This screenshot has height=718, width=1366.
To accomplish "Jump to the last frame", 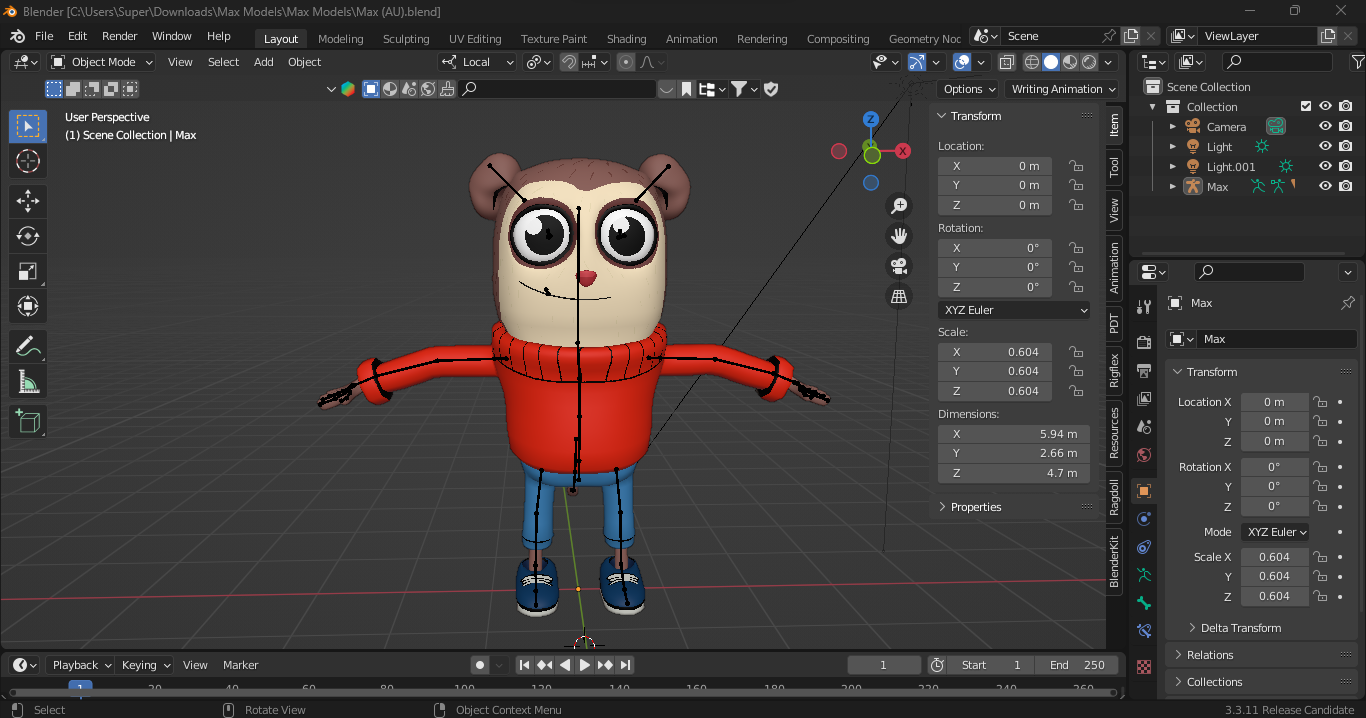I will [x=625, y=665].
